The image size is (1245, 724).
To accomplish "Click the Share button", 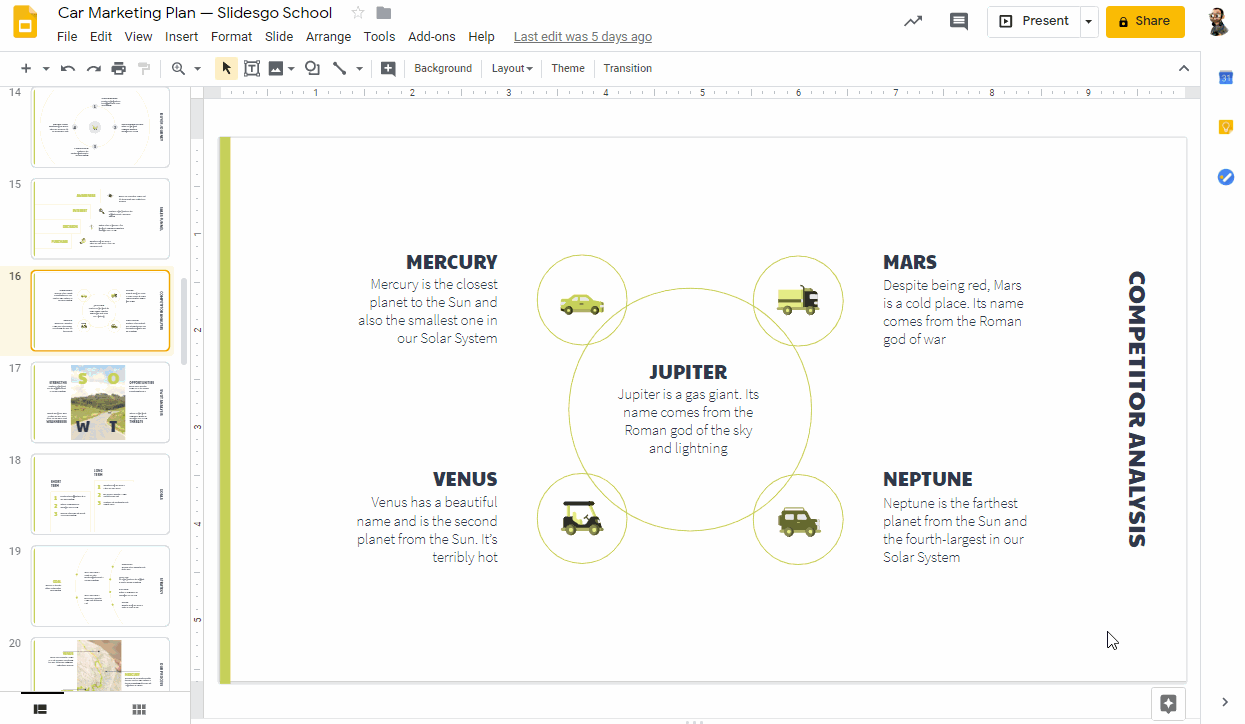I will point(1144,21).
